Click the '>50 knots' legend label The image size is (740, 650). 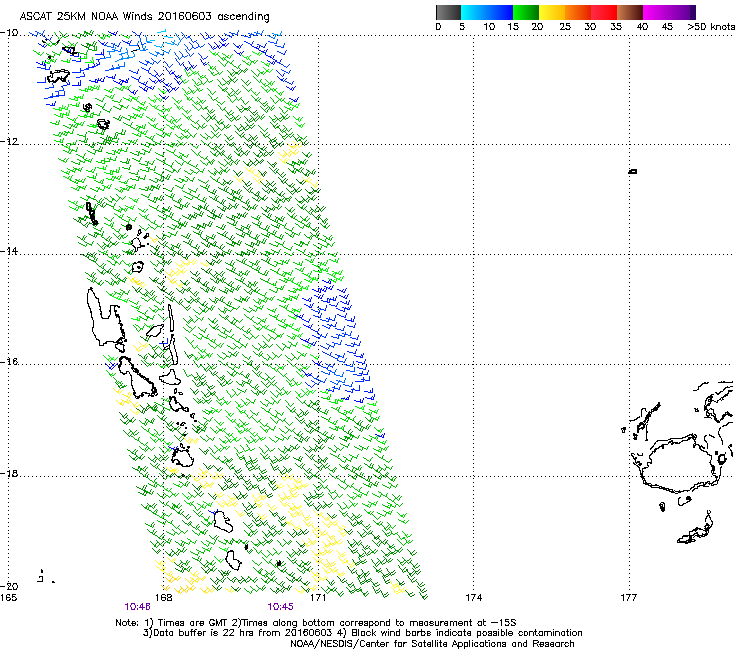(711, 26)
